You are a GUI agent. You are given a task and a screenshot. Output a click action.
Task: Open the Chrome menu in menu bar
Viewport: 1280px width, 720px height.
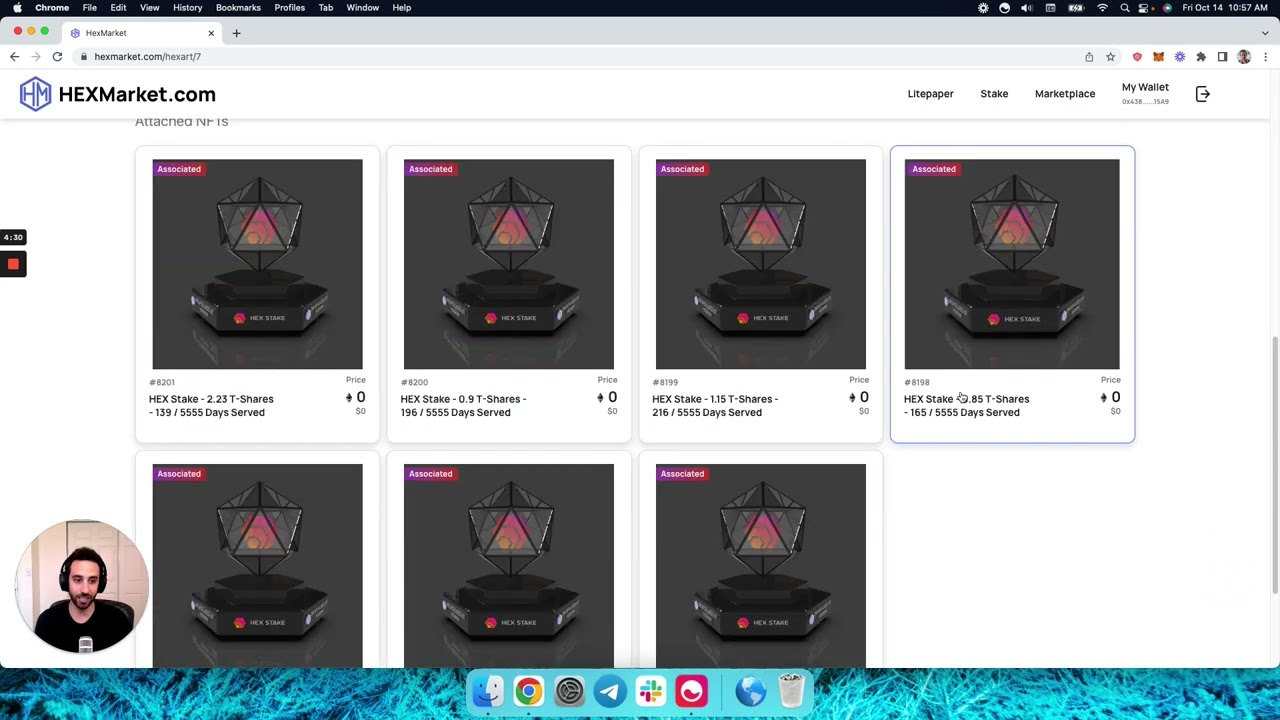point(52,8)
